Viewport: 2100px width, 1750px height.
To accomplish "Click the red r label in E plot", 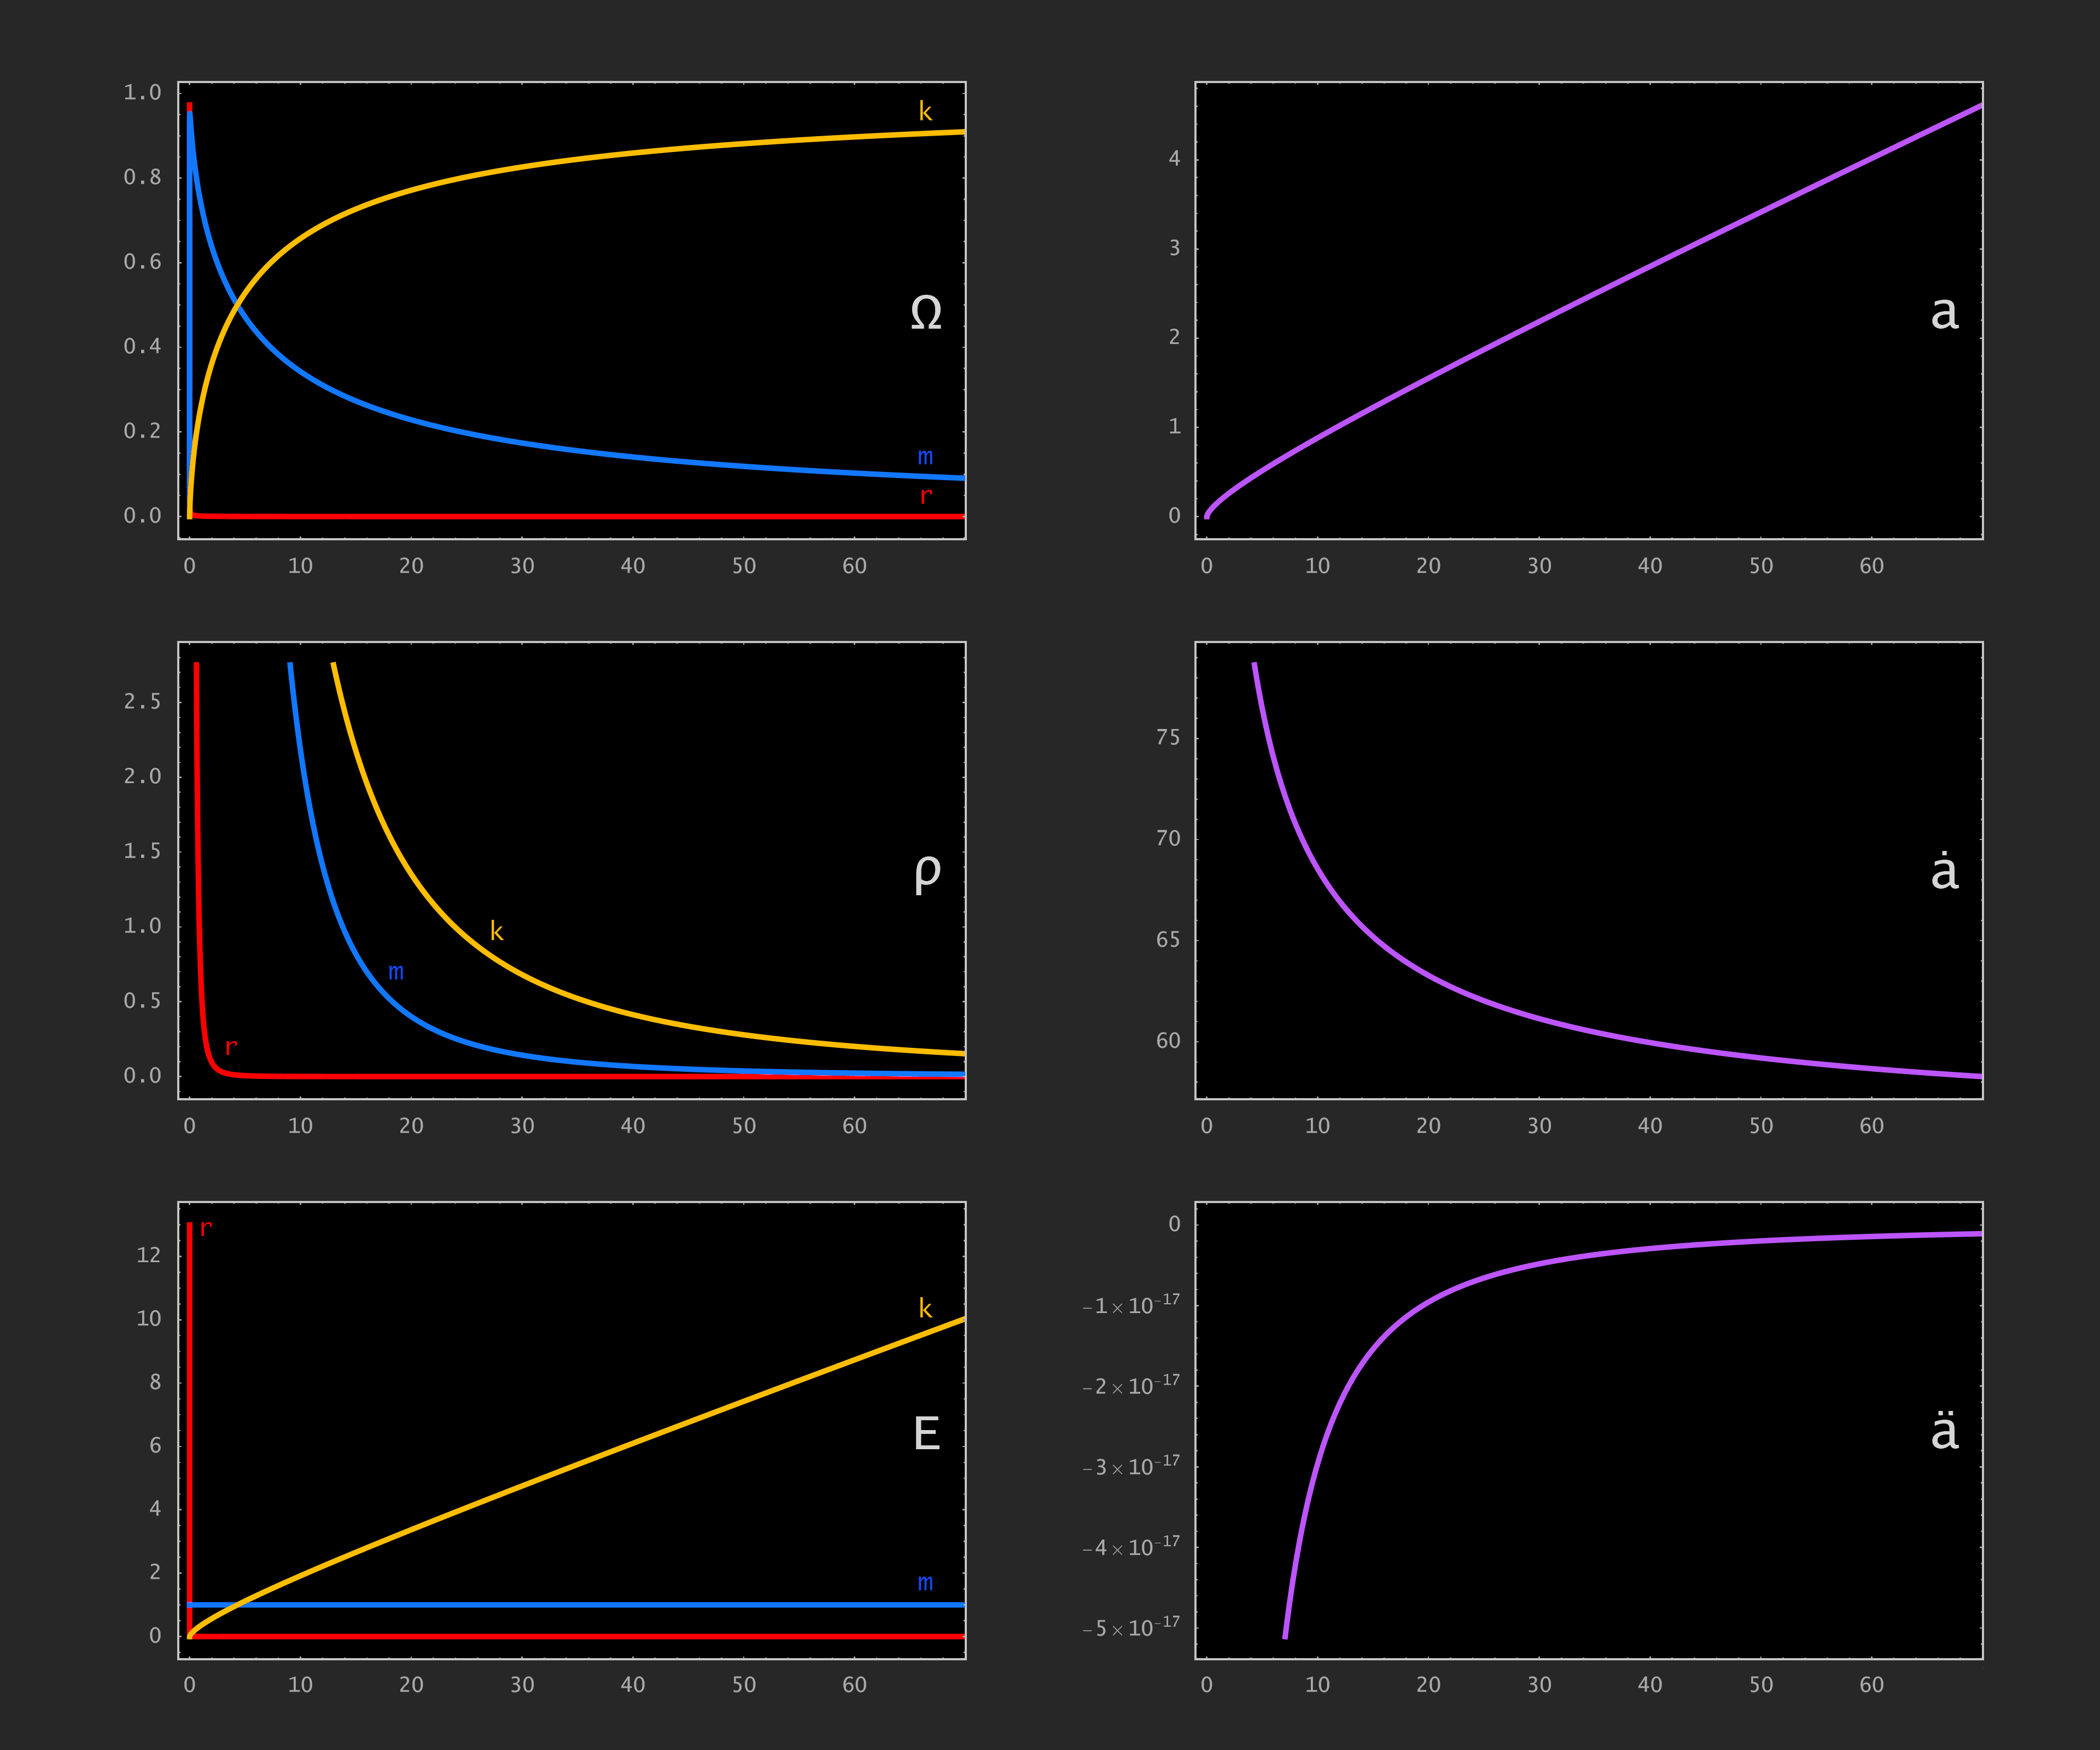I will (x=206, y=1228).
